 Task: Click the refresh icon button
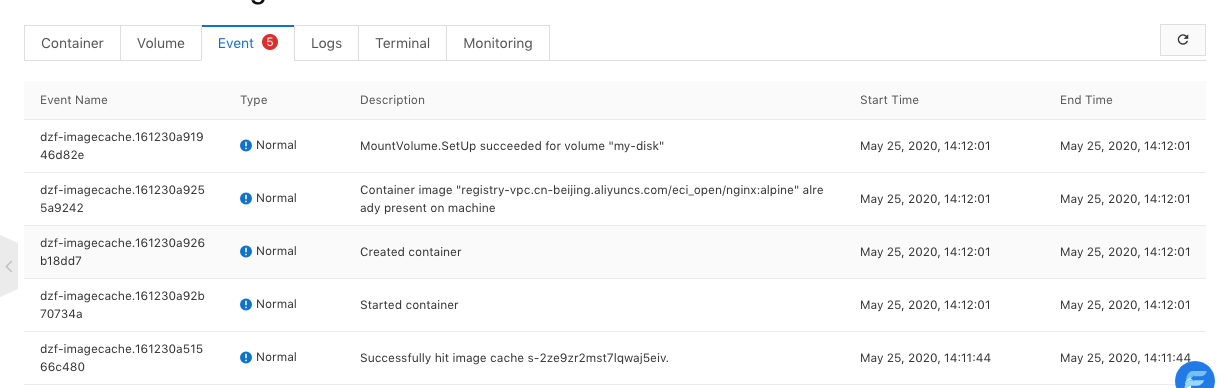1183,40
